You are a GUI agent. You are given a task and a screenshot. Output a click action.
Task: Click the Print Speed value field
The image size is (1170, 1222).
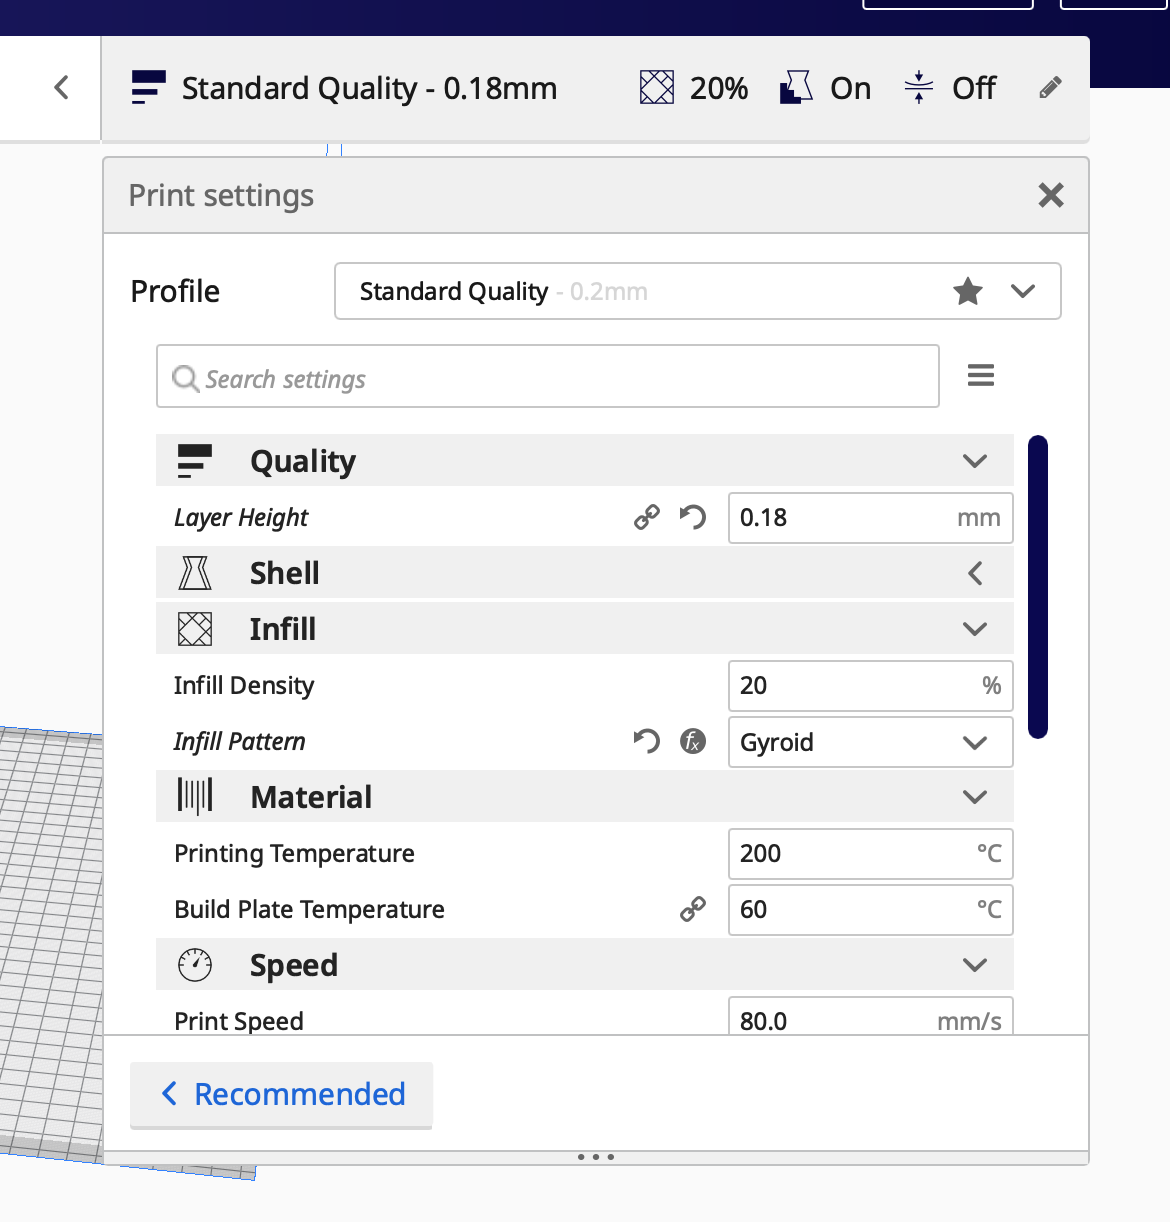point(871,1016)
